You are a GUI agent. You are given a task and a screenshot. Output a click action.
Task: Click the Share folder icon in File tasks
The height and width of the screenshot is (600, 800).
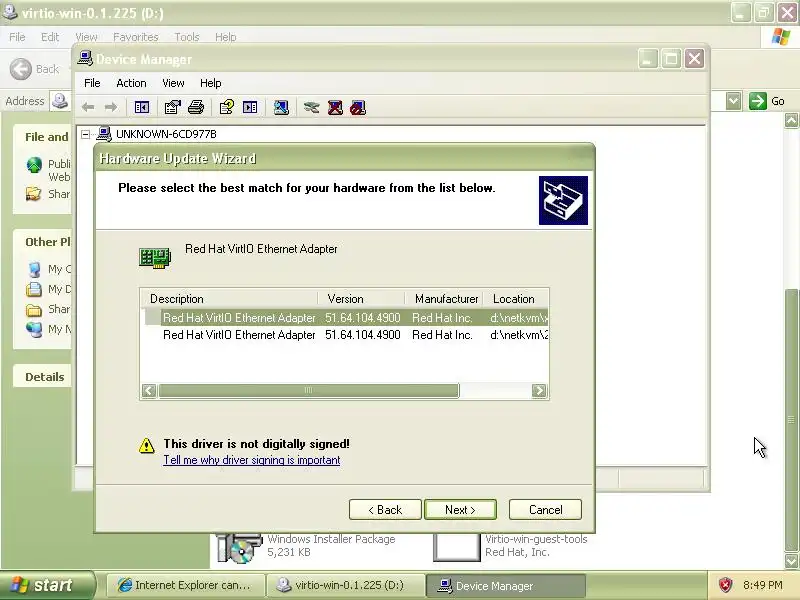coord(34,194)
